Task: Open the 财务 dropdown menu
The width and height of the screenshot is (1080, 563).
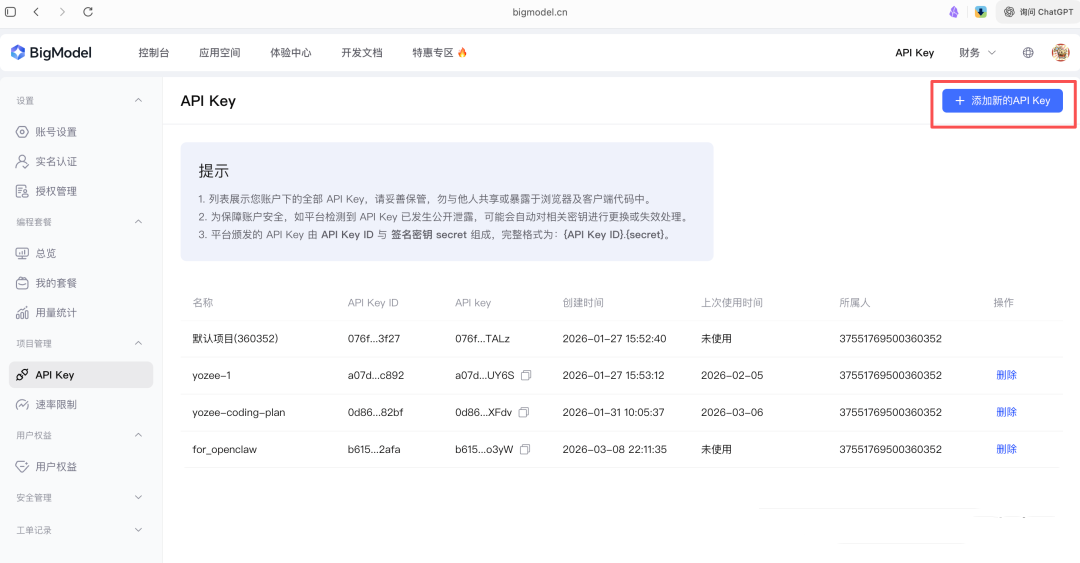Action: (x=977, y=53)
